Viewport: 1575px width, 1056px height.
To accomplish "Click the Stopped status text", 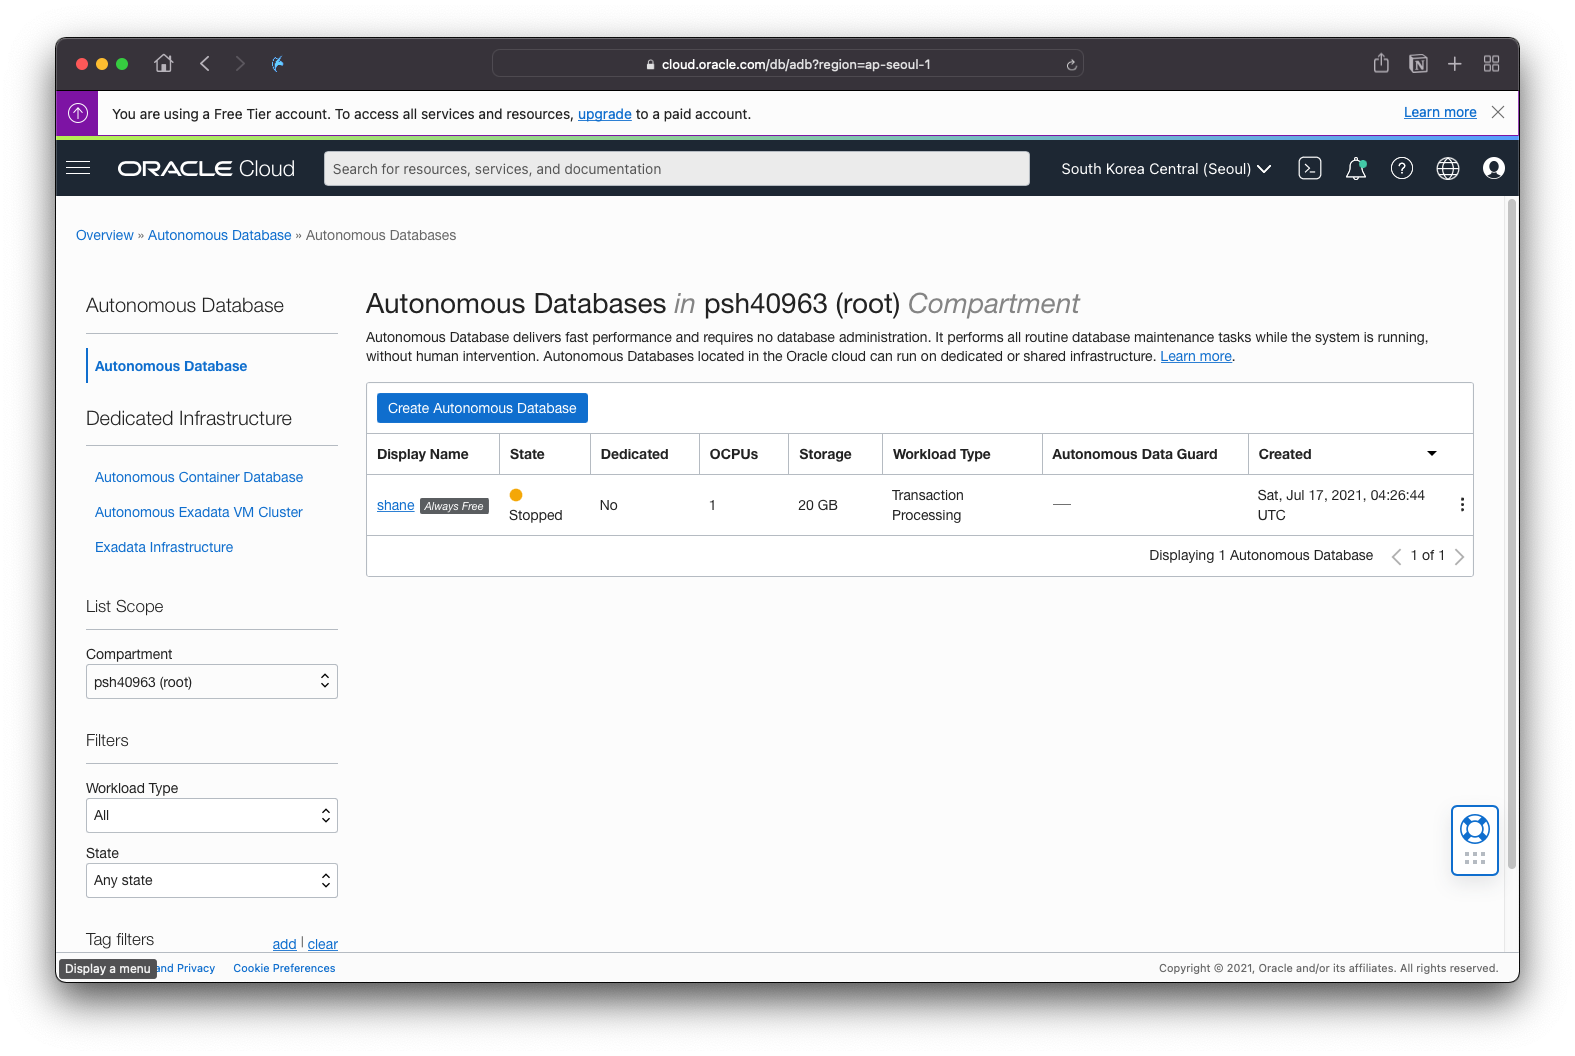I will tap(536, 515).
